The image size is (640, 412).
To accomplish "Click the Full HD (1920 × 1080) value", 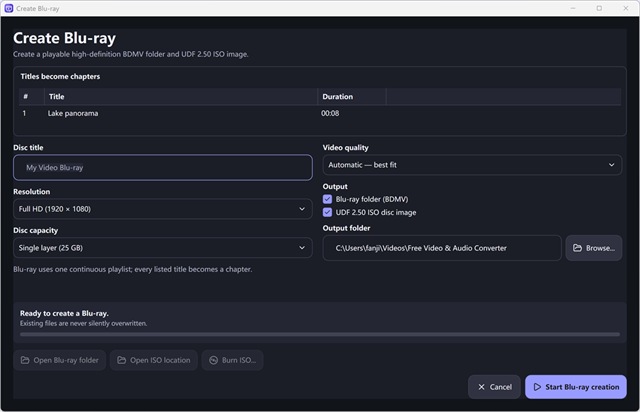I will (x=55, y=209).
